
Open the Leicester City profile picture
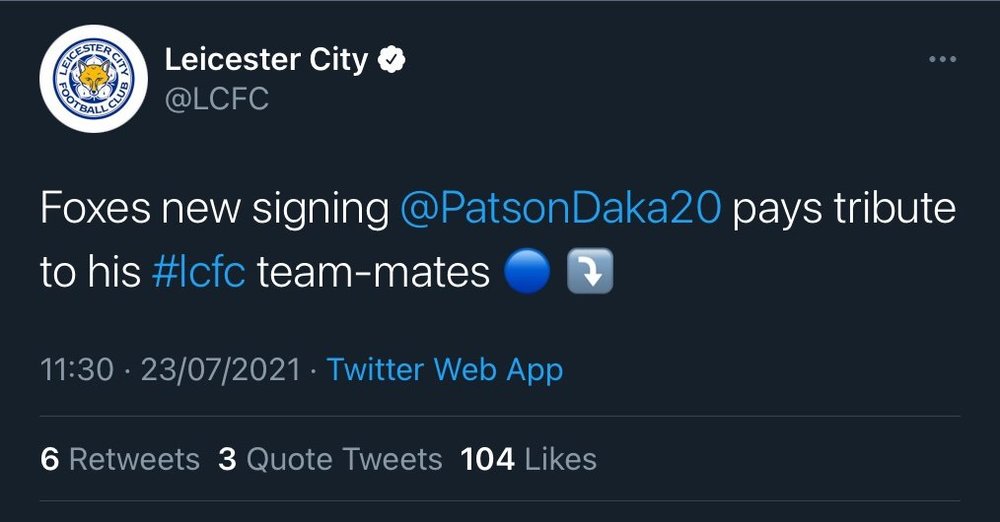point(94,79)
